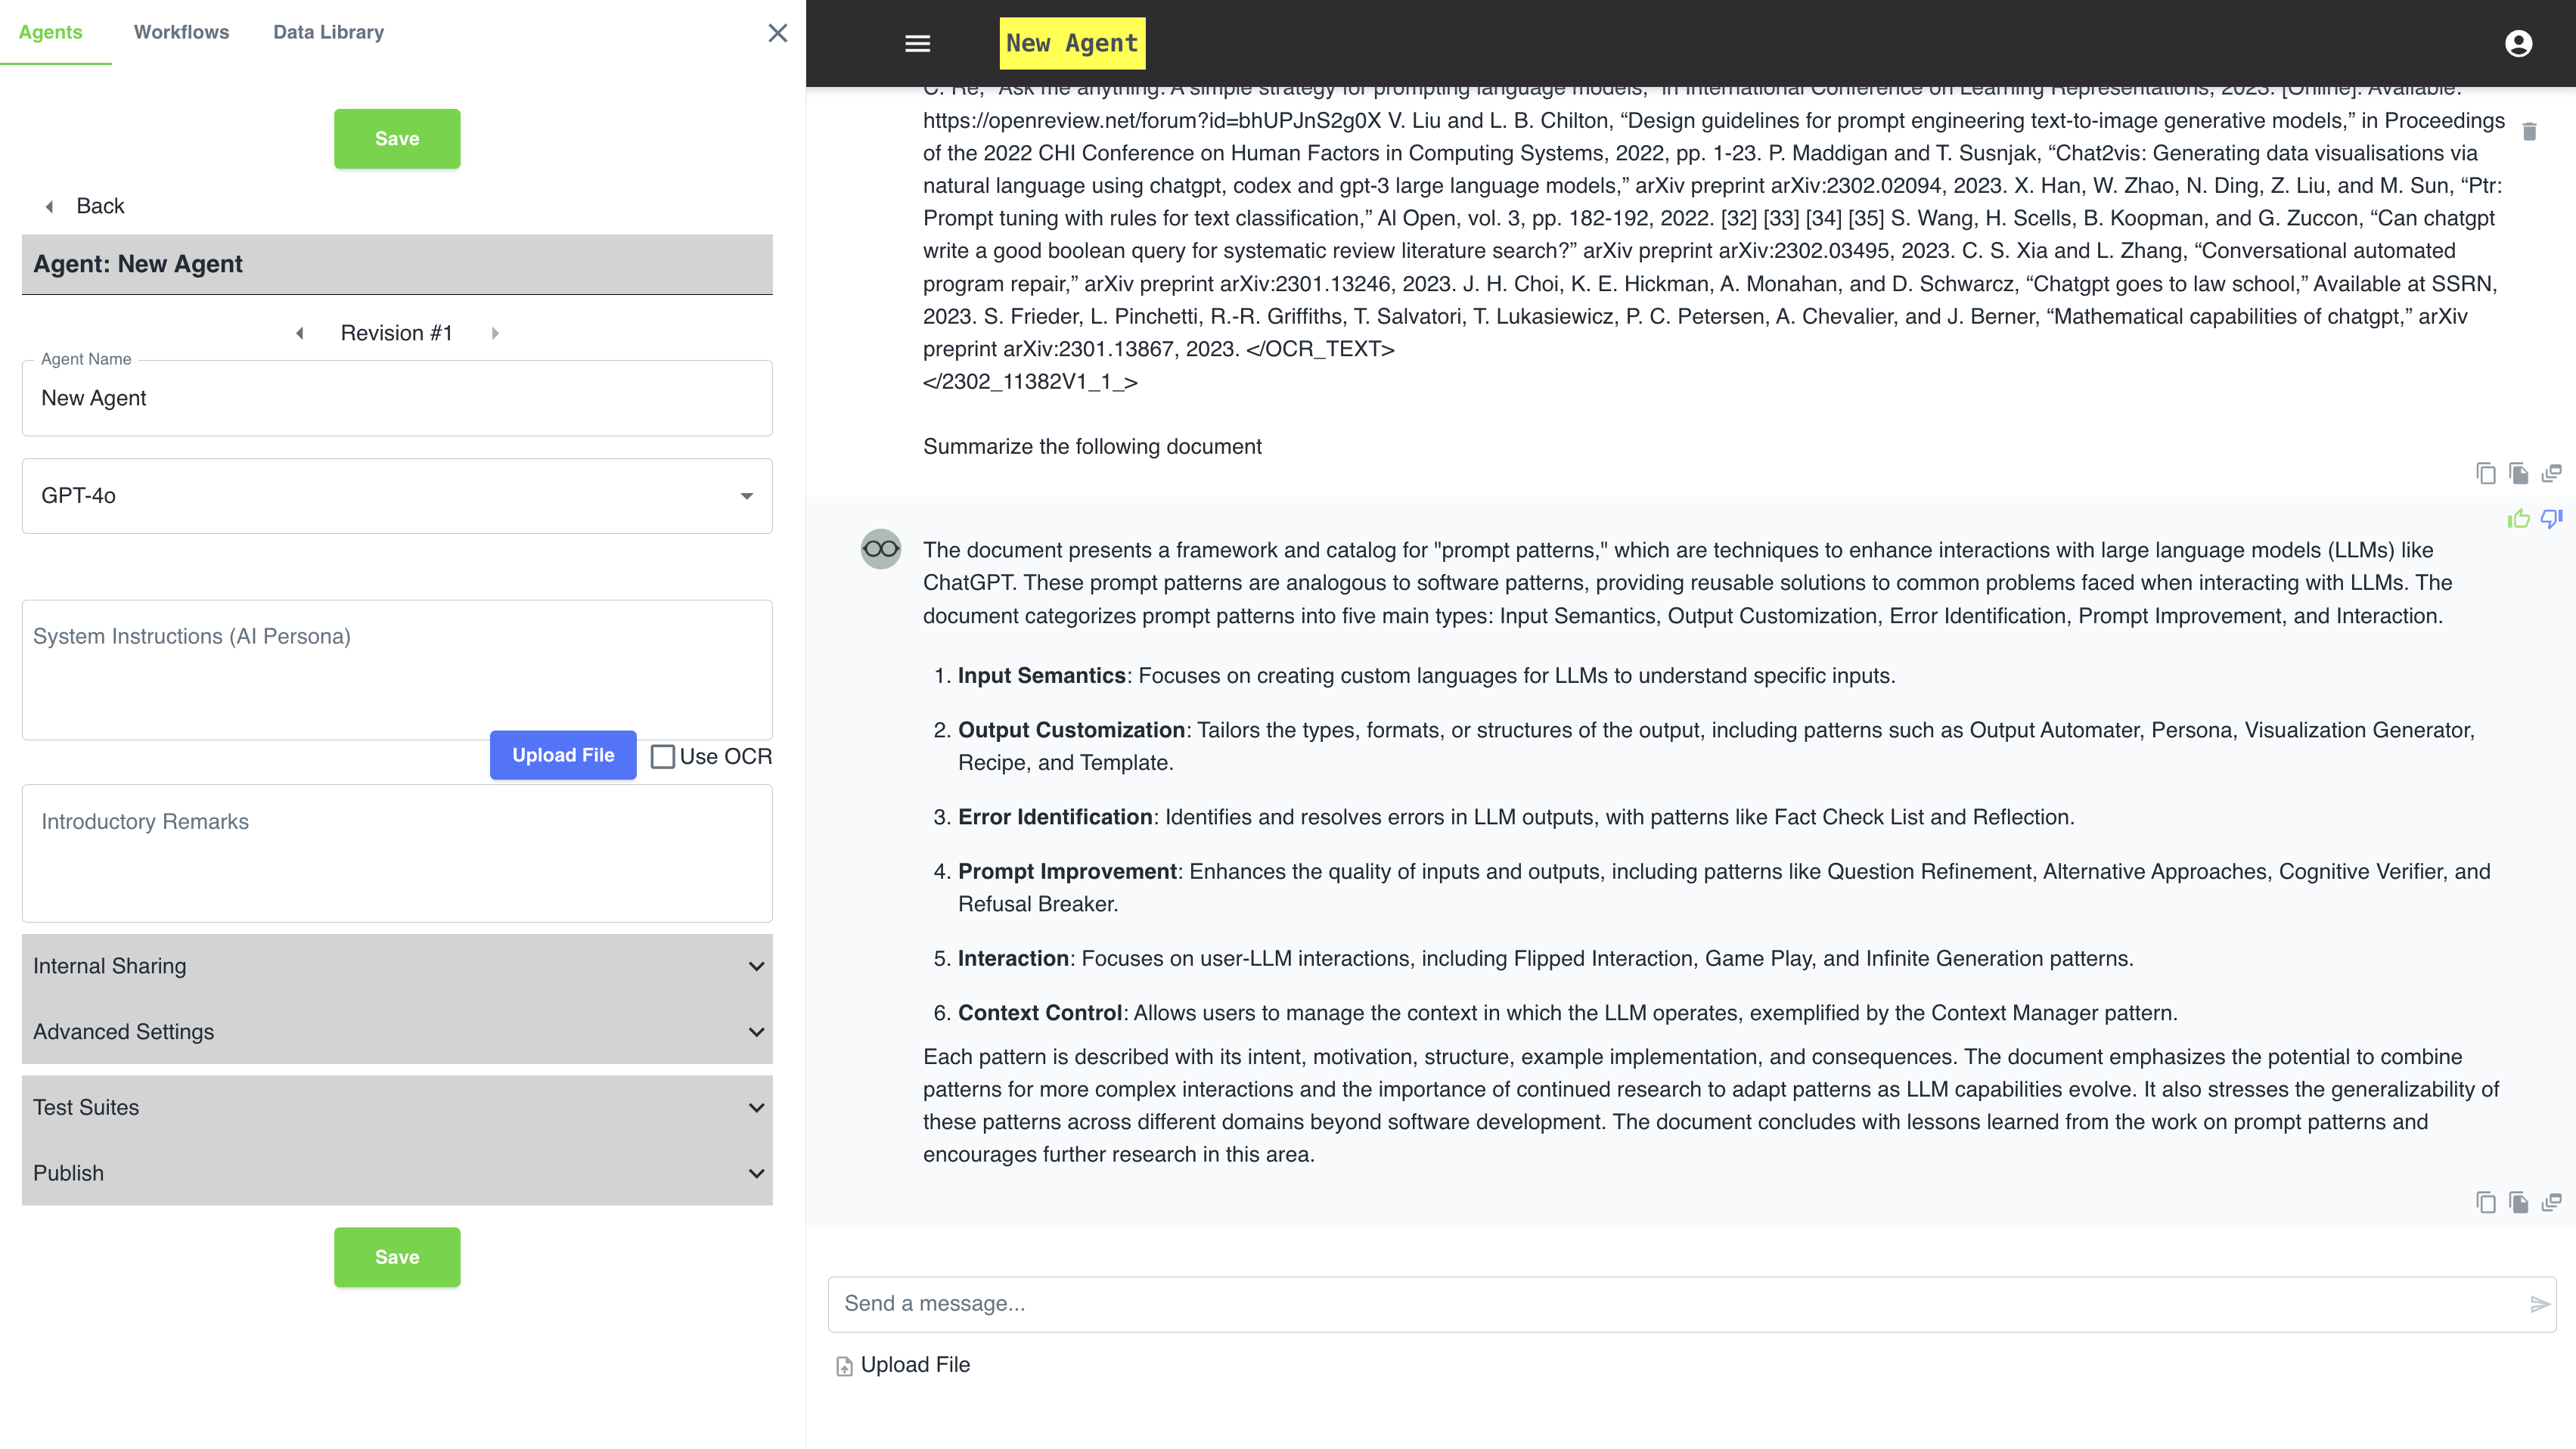Image resolution: width=2576 pixels, height=1449 pixels.
Task: Switch to the Data Library tab
Action: [329, 32]
